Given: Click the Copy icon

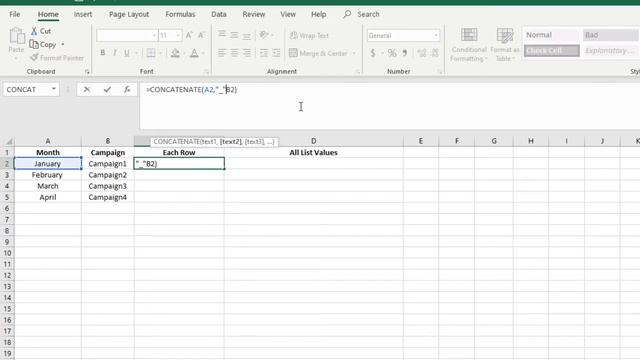Looking at the screenshot, I should tap(34, 44).
